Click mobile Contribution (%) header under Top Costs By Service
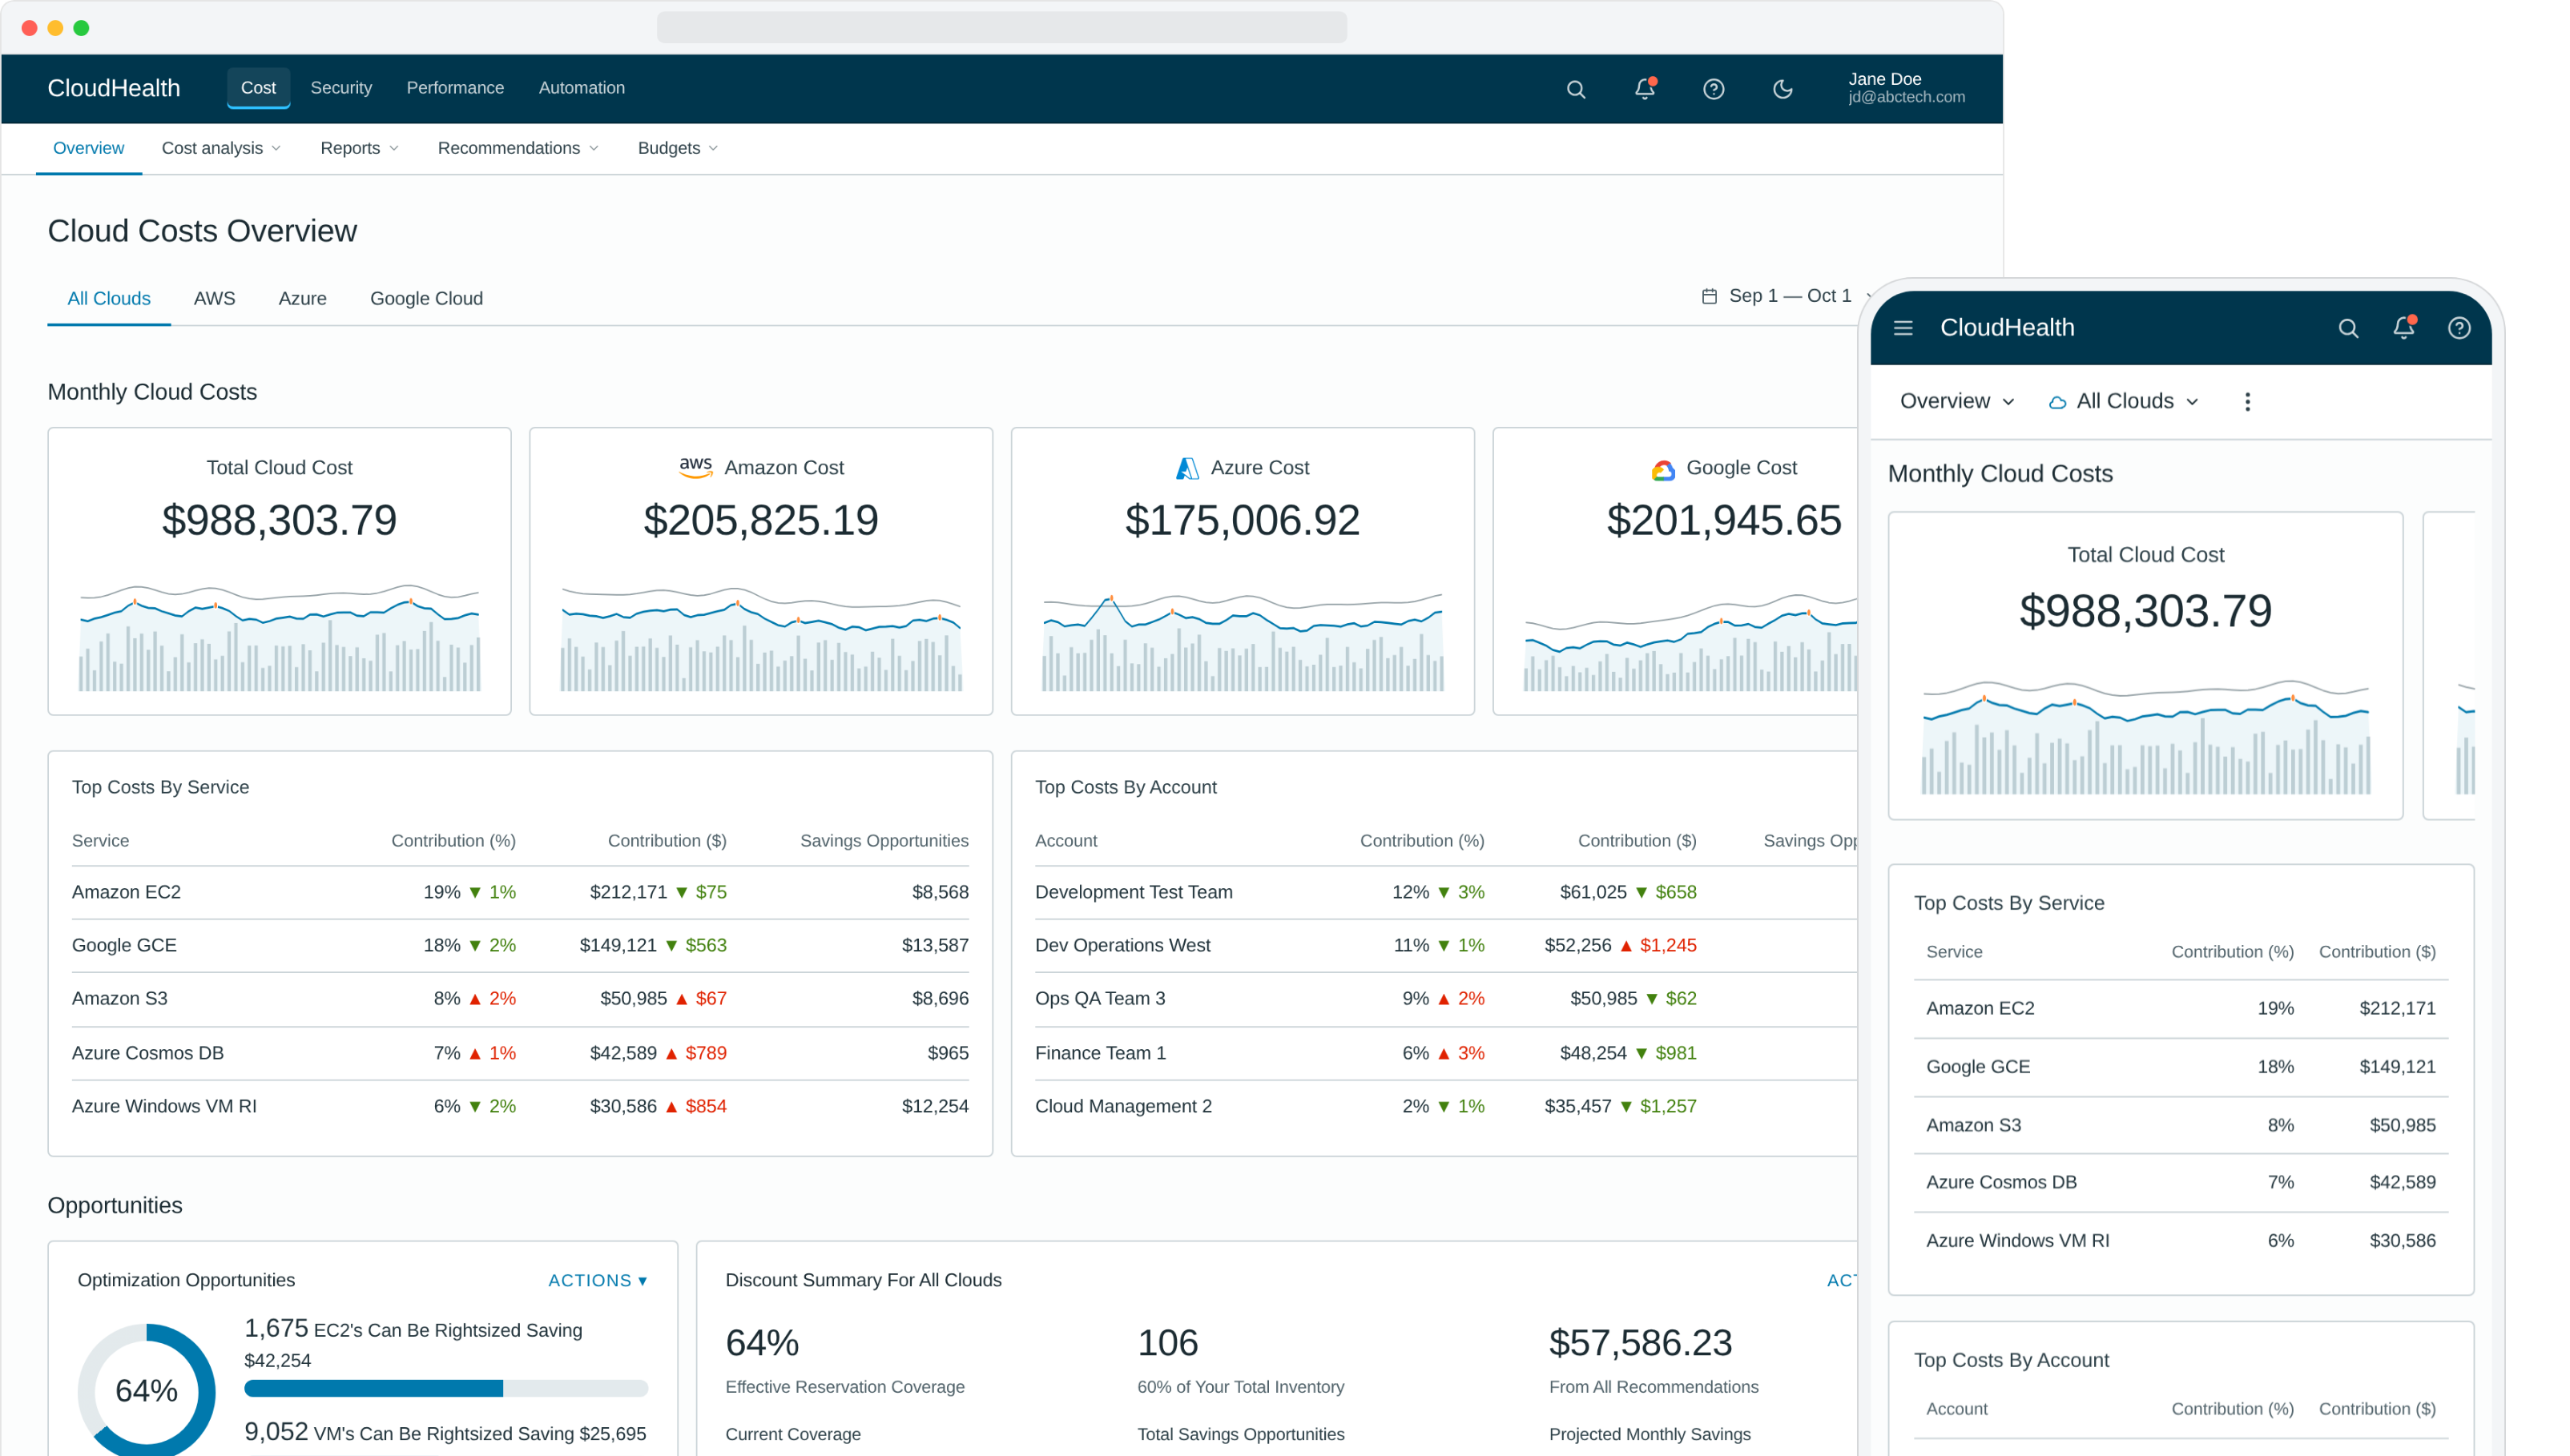Image resolution: width=2570 pixels, height=1456 pixels. pyautogui.click(x=2232, y=952)
